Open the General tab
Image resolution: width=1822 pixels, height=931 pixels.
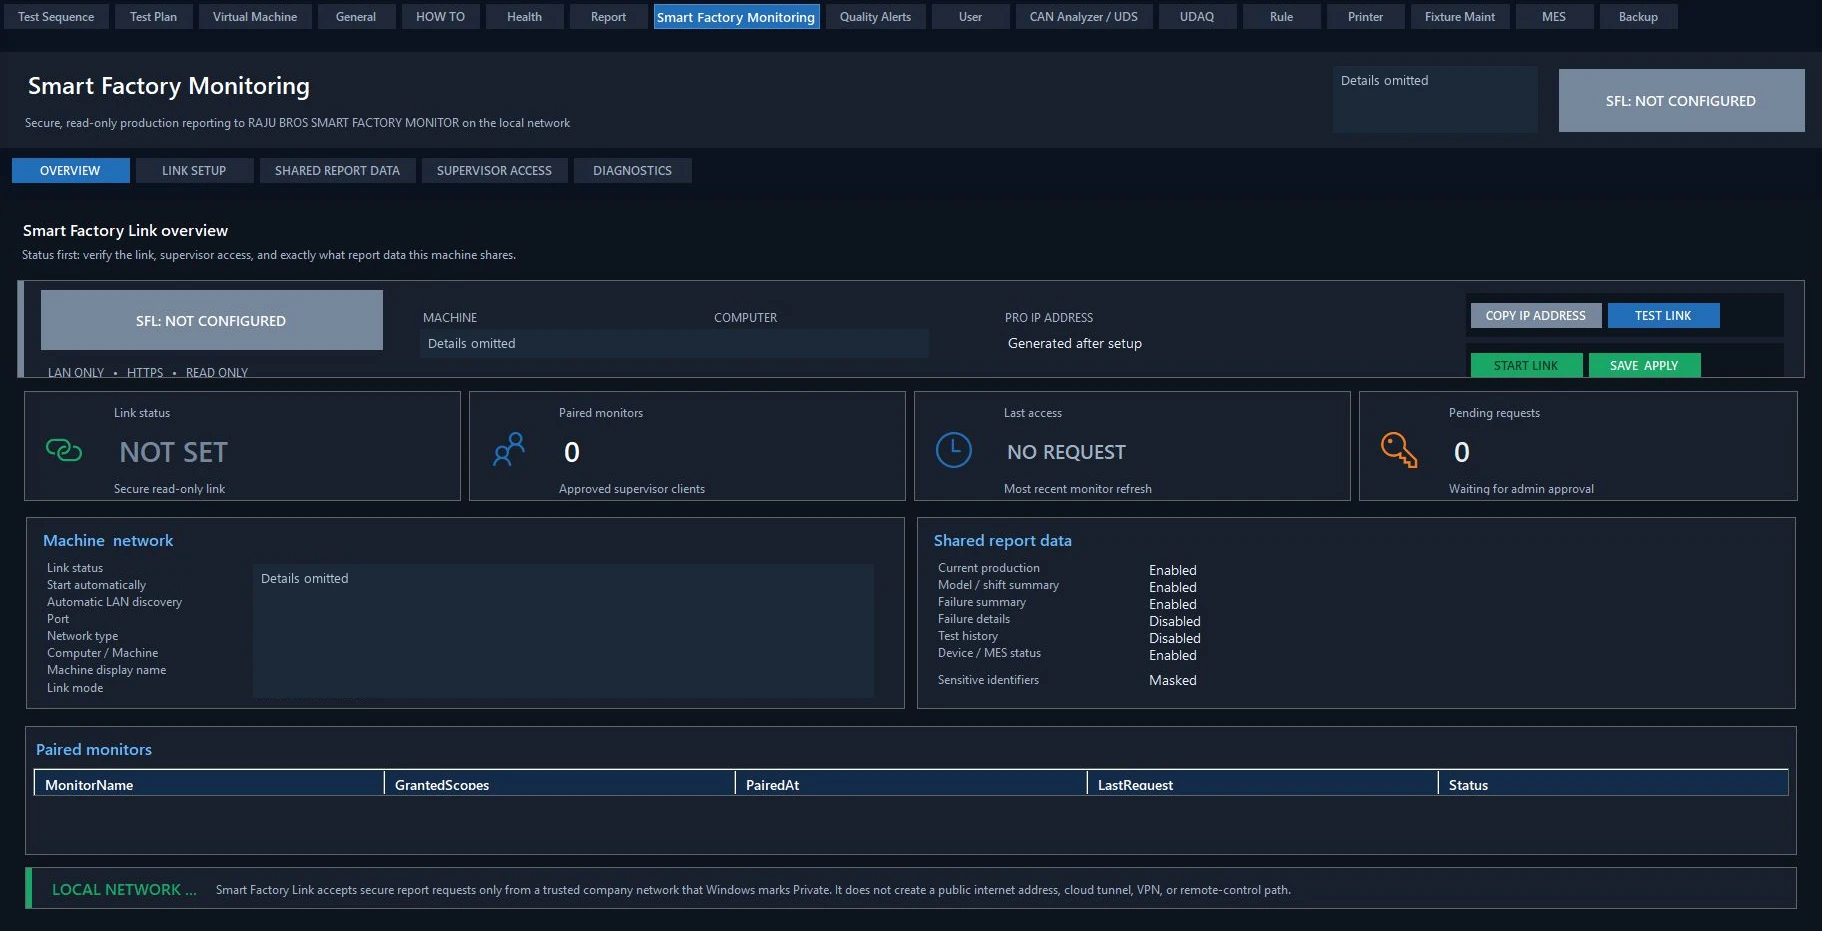coord(356,17)
